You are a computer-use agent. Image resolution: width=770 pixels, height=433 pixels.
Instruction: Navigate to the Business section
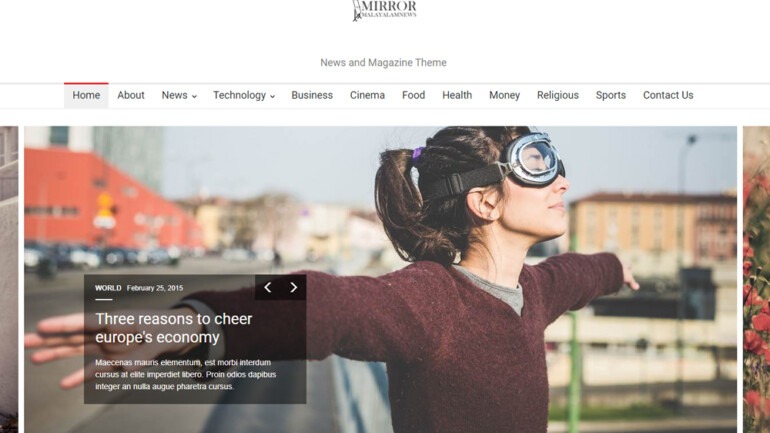tap(312, 96)
